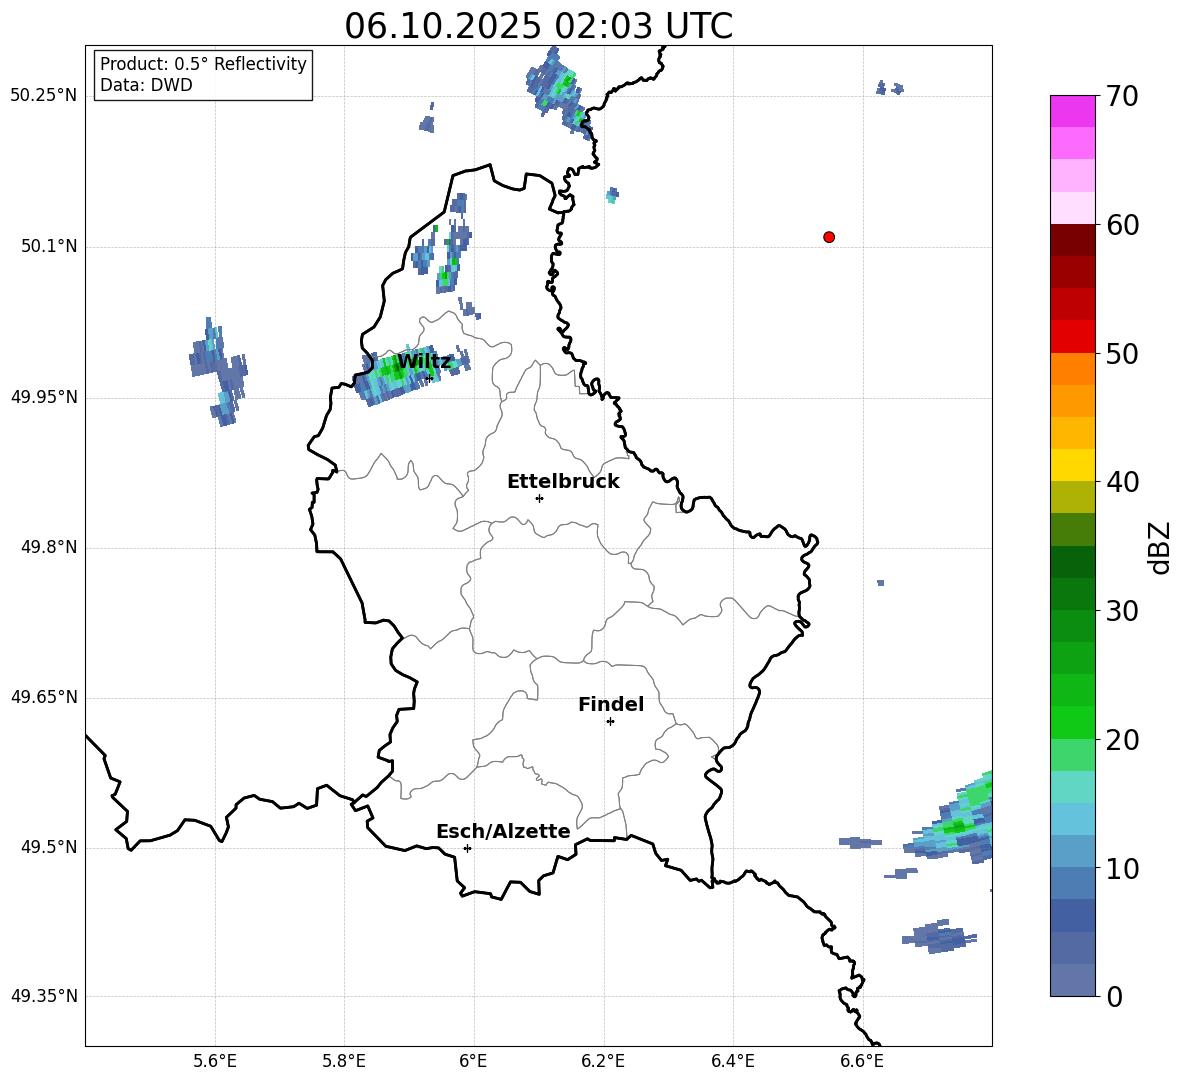The height and width of the screenshot is (1081, 1184).
Task: Click the red dot marker on the map
Action: pos(829,237)
